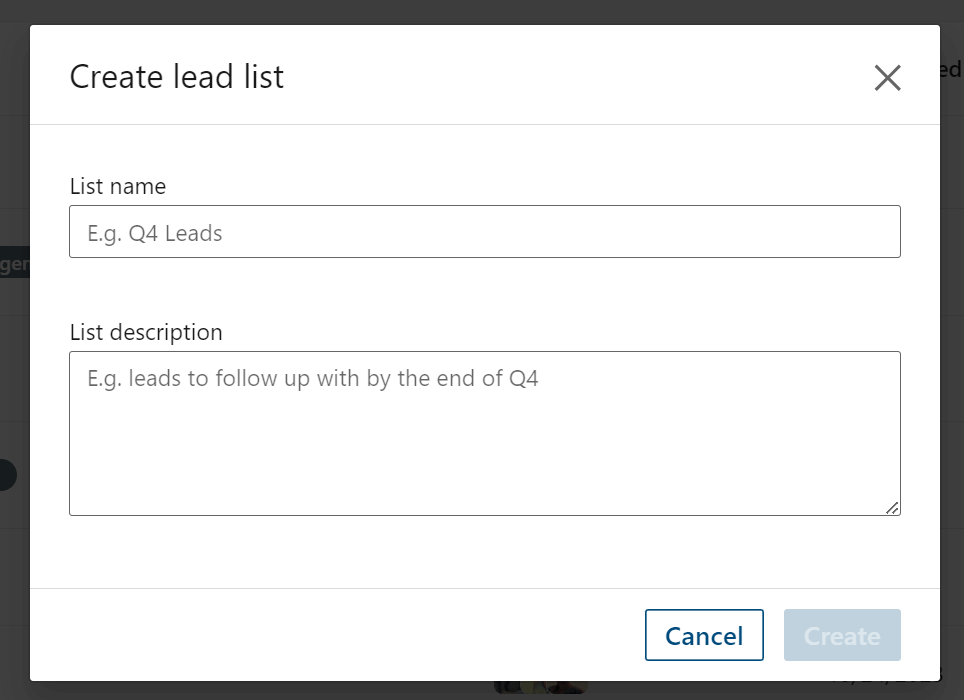The height and width of the screenshot is (700, 964).
Task: Close the Create lead list dialog
Action: [887, 78]
